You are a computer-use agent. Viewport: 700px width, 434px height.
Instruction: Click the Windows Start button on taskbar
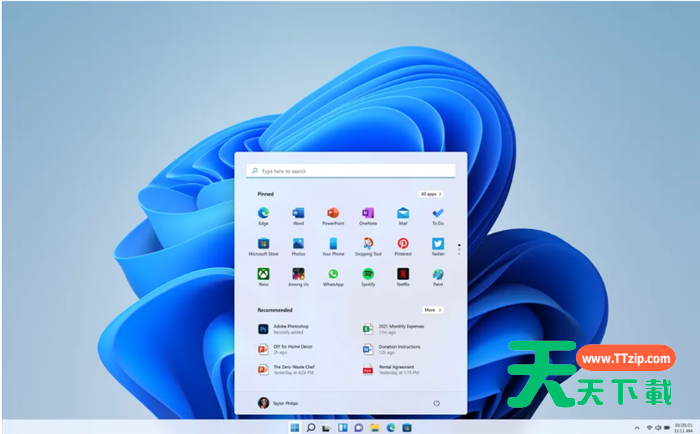295,428
